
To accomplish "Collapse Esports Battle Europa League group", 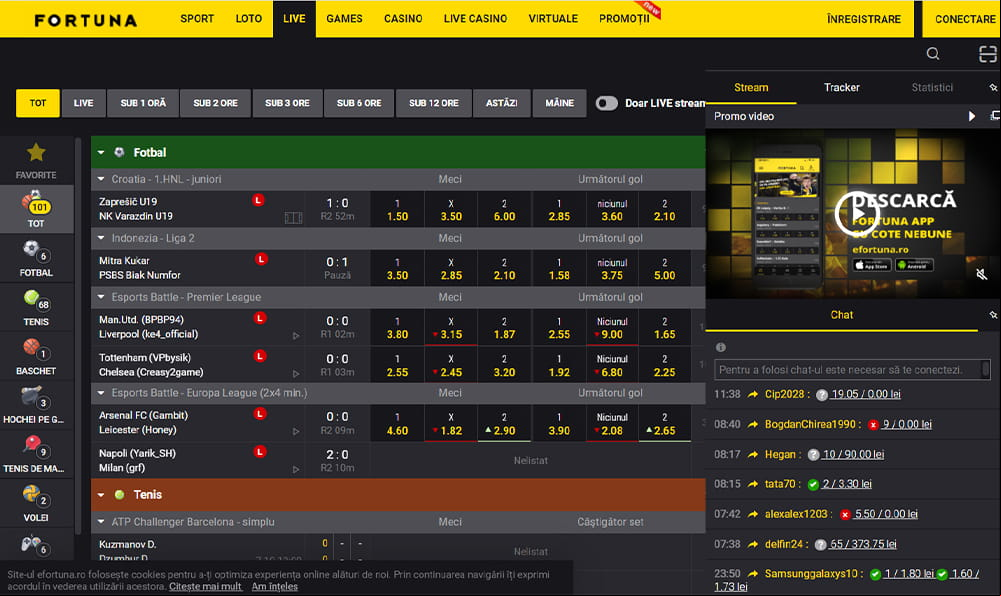I will [101, 393].
